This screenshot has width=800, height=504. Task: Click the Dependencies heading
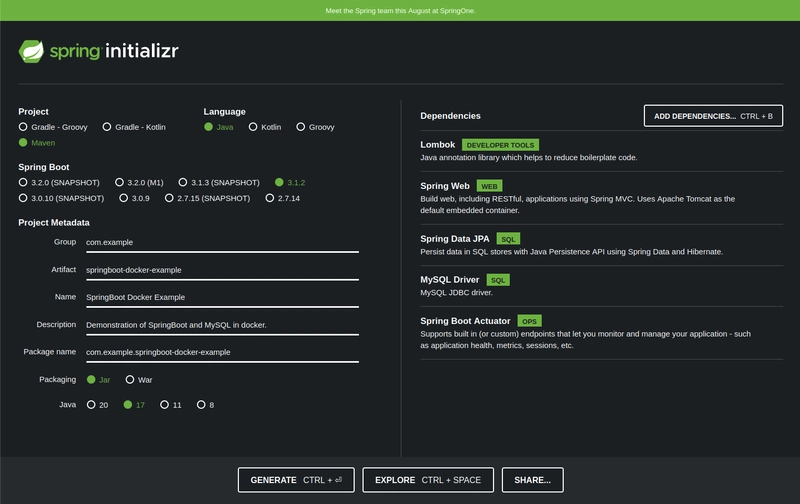pyautogui.click(x=451, y=116)
